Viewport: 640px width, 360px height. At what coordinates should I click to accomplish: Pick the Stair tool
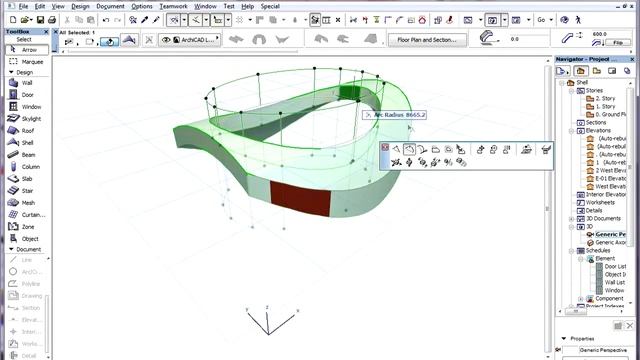(27, 191)
